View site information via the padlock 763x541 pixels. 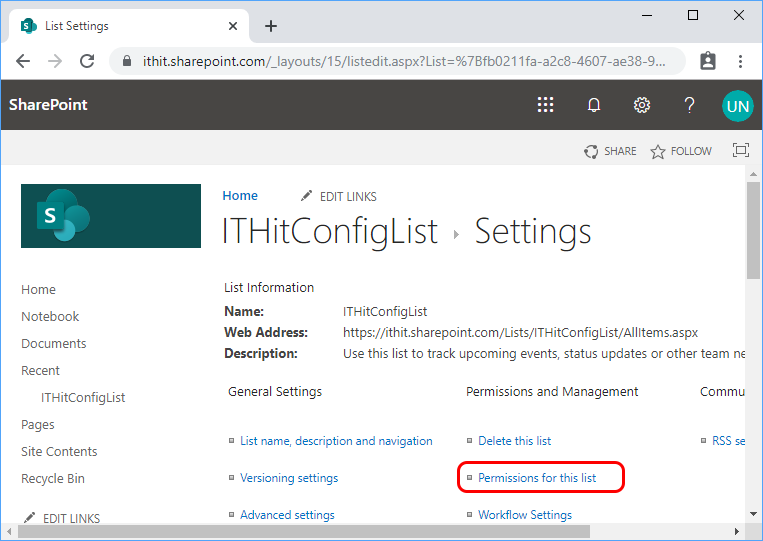(x=127, y=61)
